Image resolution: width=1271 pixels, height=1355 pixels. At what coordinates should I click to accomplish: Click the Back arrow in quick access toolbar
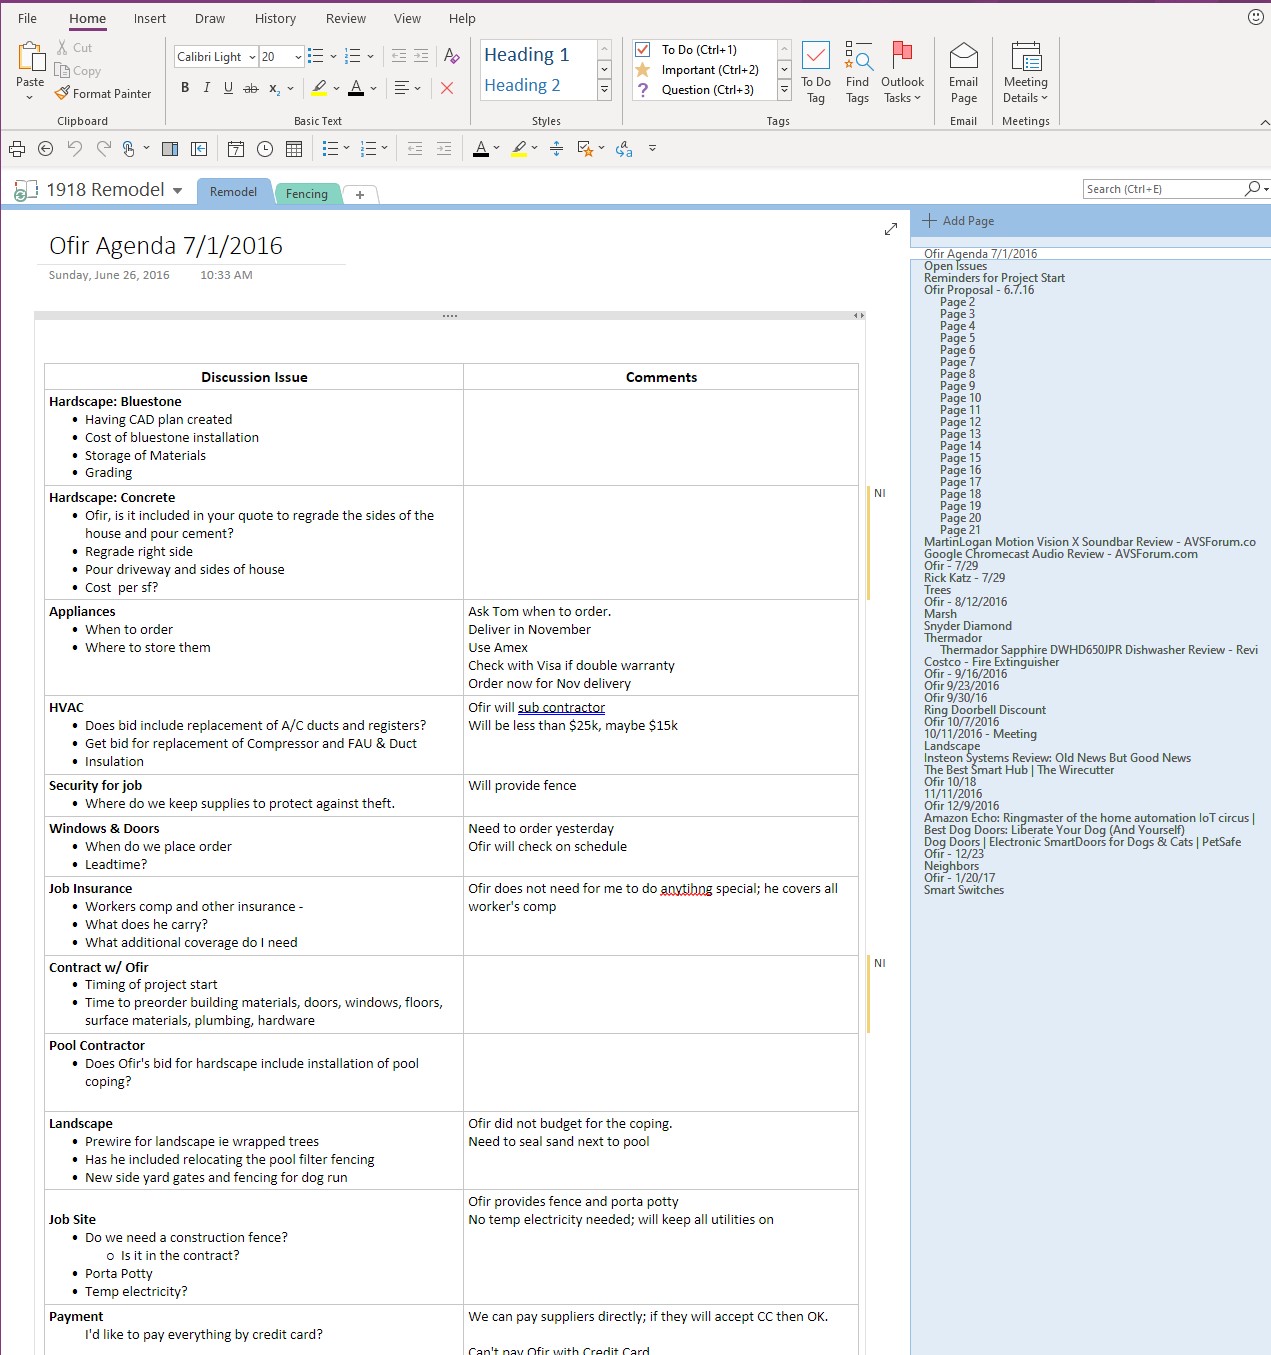pos(45,149)
